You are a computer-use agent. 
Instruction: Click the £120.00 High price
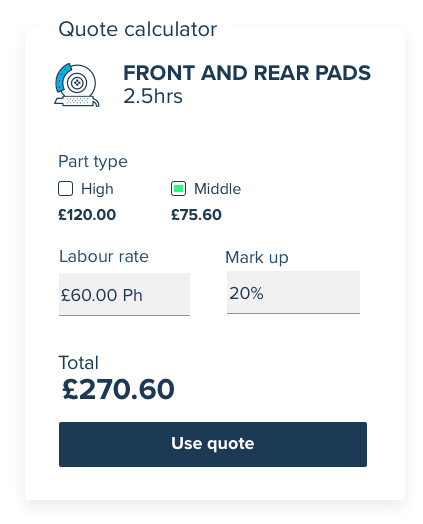(x=87, y=215)
